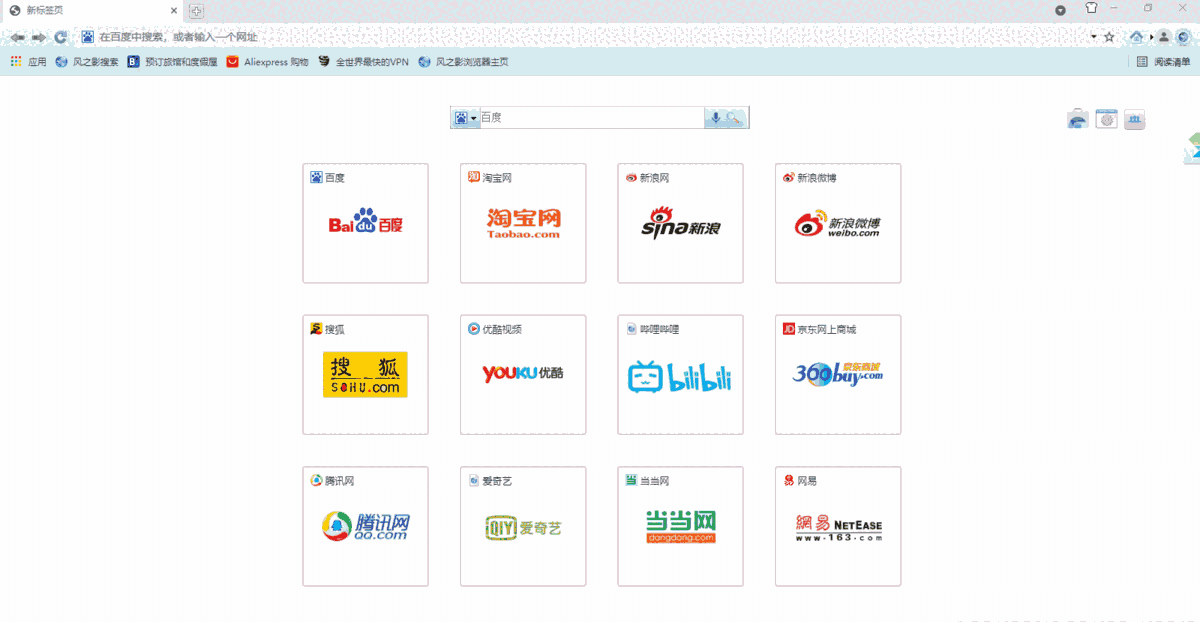Open 应用 apps bookmark
This screenshot has width=1200, height=622.
(x=28, y=62)
